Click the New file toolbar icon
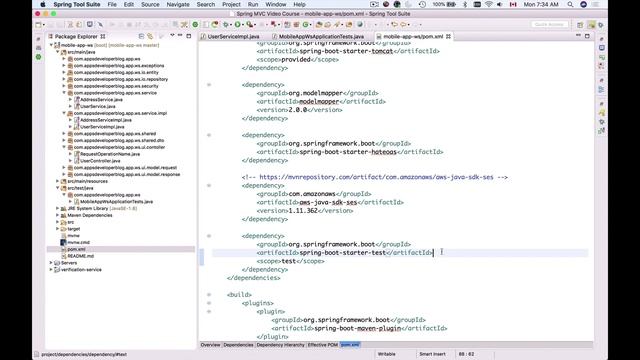This screenshot has height=360, width=640. [38, 24]
